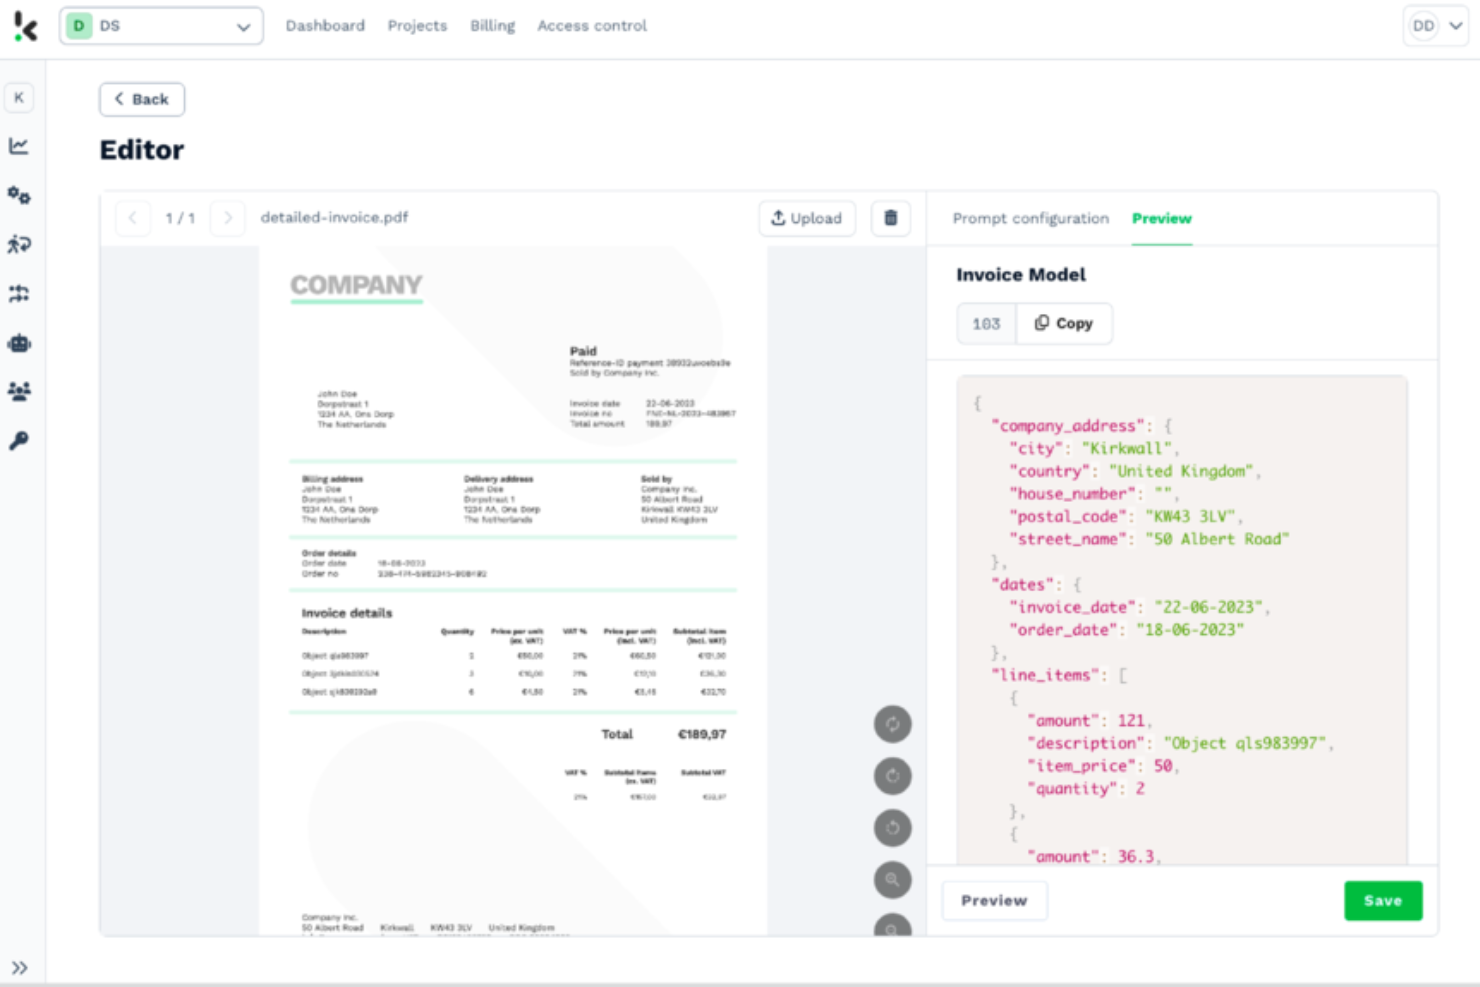Click the "KW43 3LV" postal code value
This screenshot has height=987, width=1480.
pos(1189,516)
